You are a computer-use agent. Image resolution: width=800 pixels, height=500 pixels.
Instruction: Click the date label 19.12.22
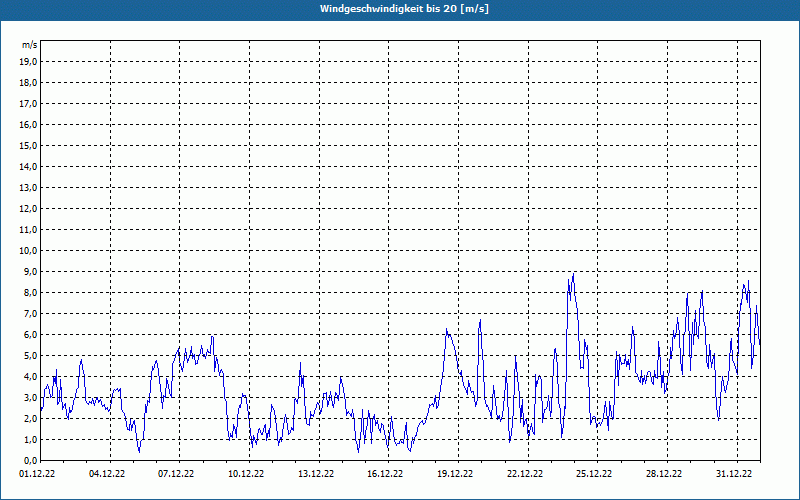coord(455,474)
